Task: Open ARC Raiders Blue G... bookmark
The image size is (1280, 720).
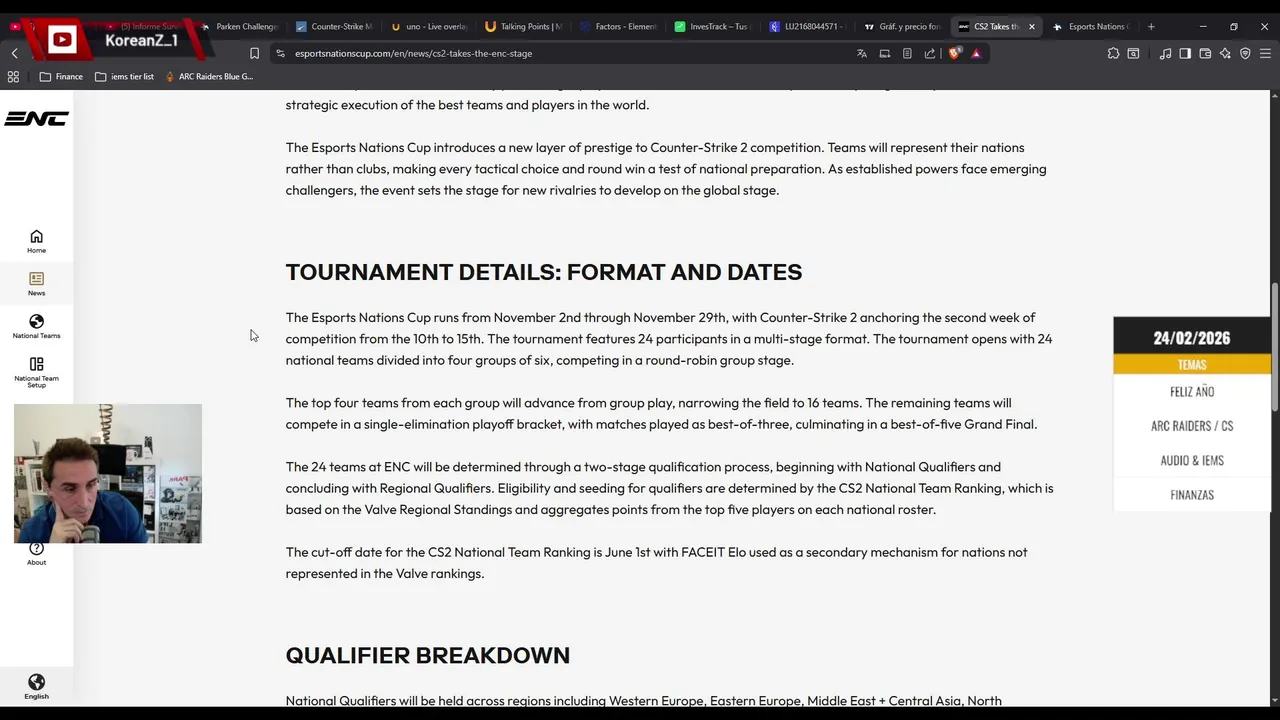Action: (x=209, y=76)
